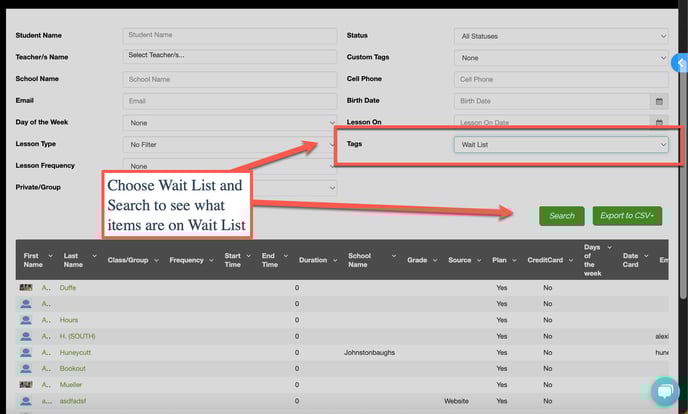Sort by the School Name column header
The width and height of the screenshot is (688, 414).
(360, 260)
